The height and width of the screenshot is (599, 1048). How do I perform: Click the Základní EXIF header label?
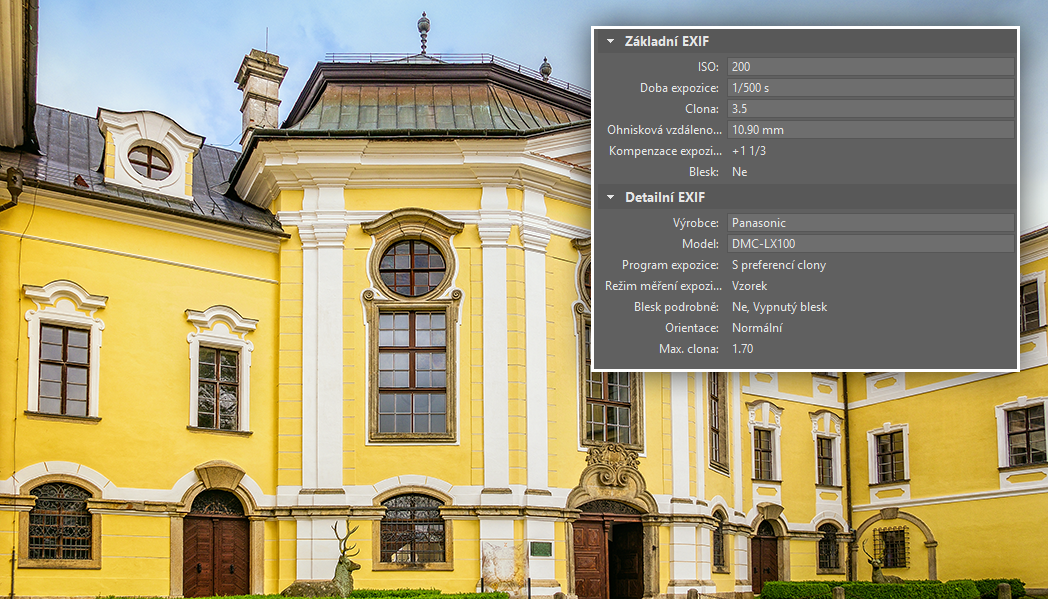coord(664,41)
